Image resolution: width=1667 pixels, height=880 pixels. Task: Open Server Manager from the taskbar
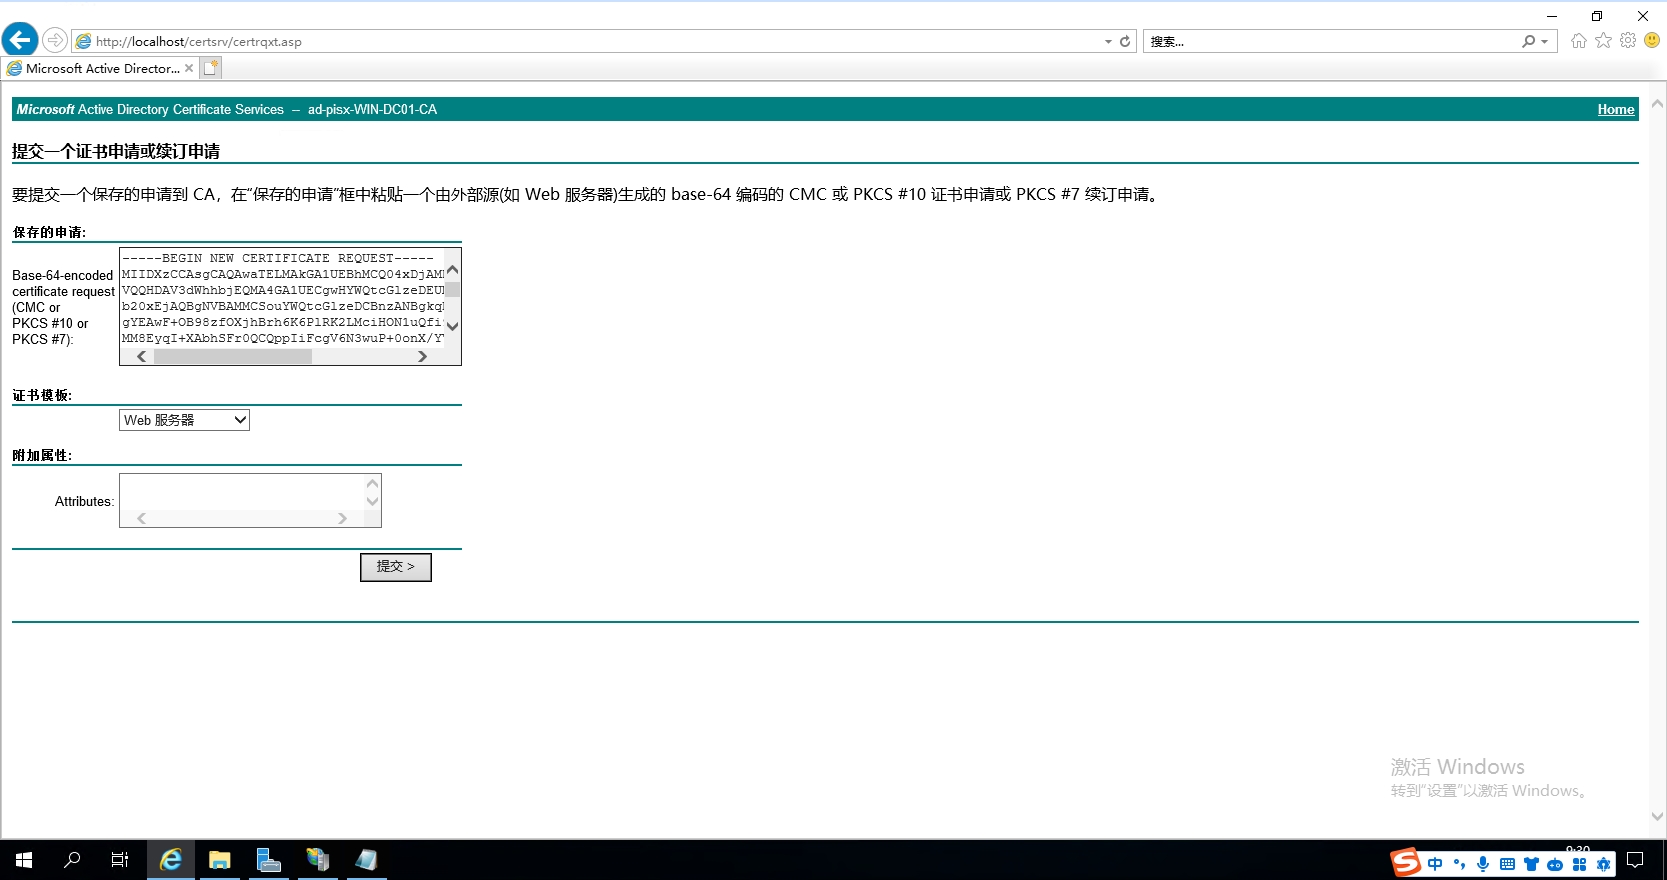(x=268, y=860)
